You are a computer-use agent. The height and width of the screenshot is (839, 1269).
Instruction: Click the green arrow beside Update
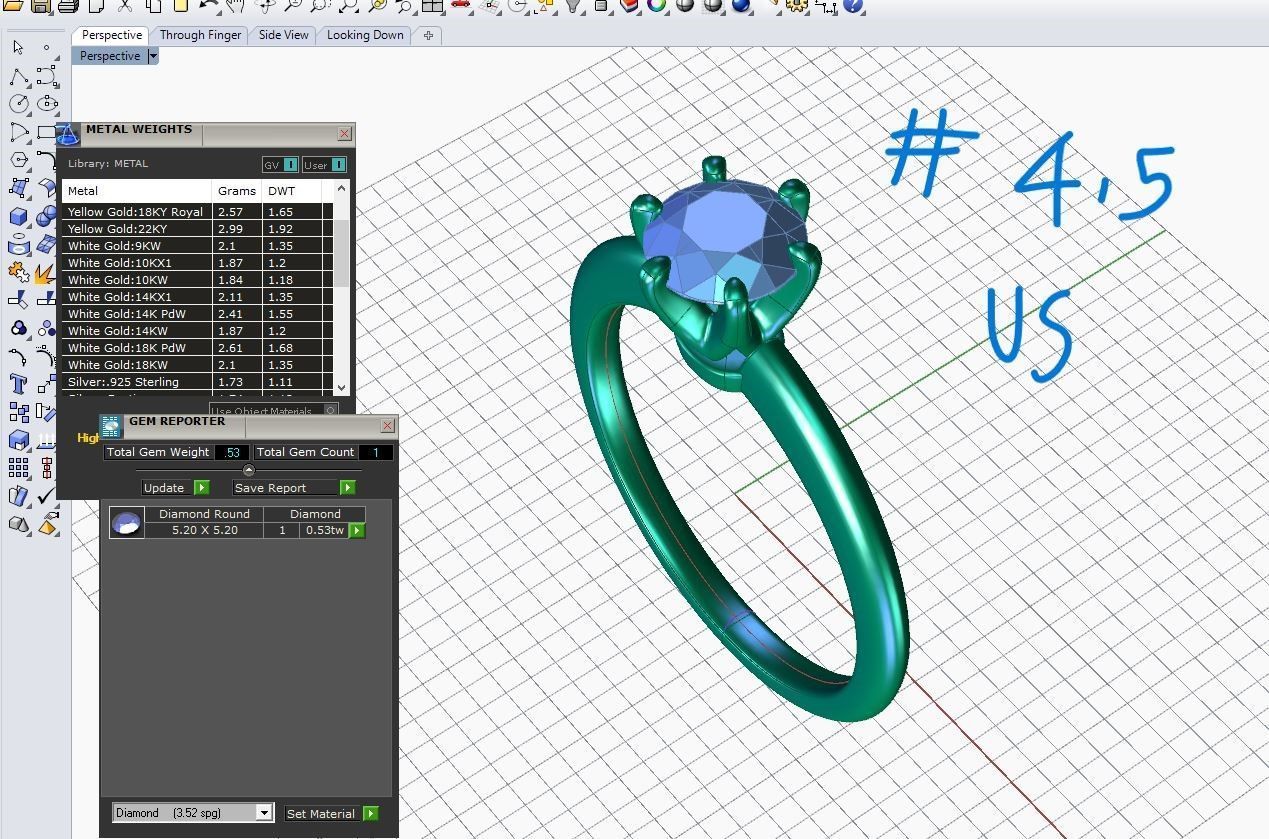[201, 488]
